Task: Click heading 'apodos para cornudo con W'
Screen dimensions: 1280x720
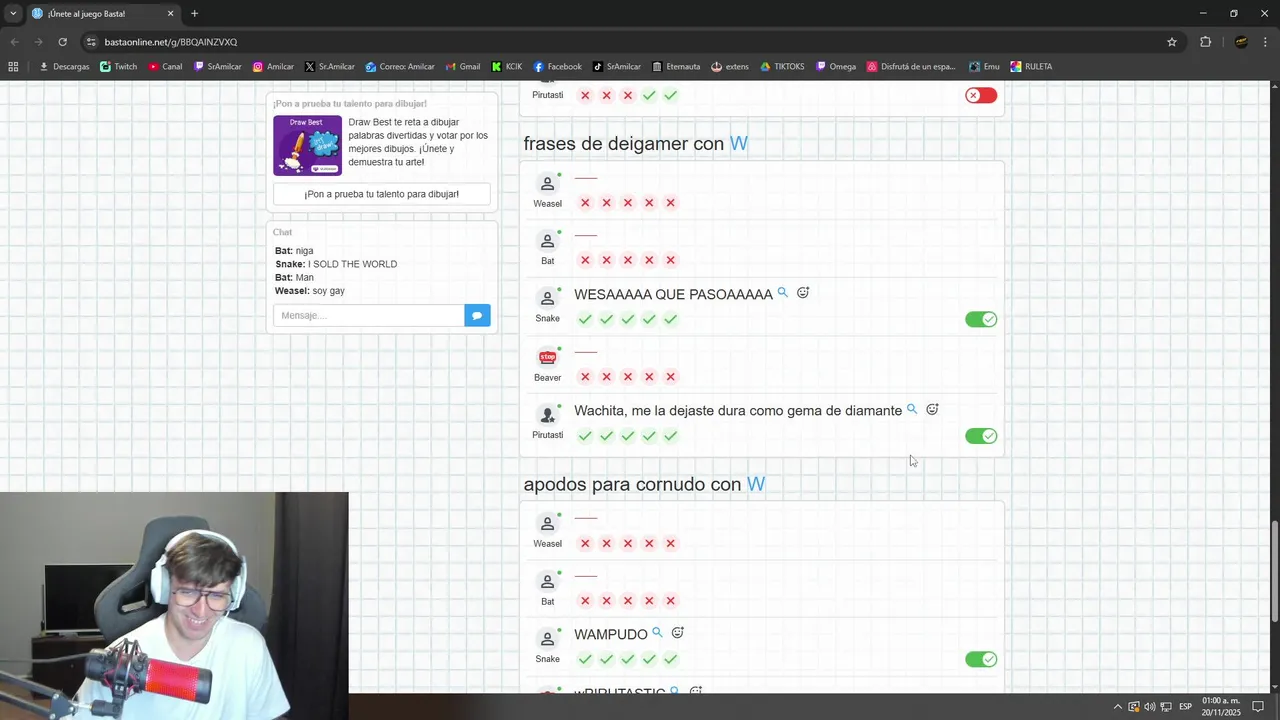Action: (644, 484)
